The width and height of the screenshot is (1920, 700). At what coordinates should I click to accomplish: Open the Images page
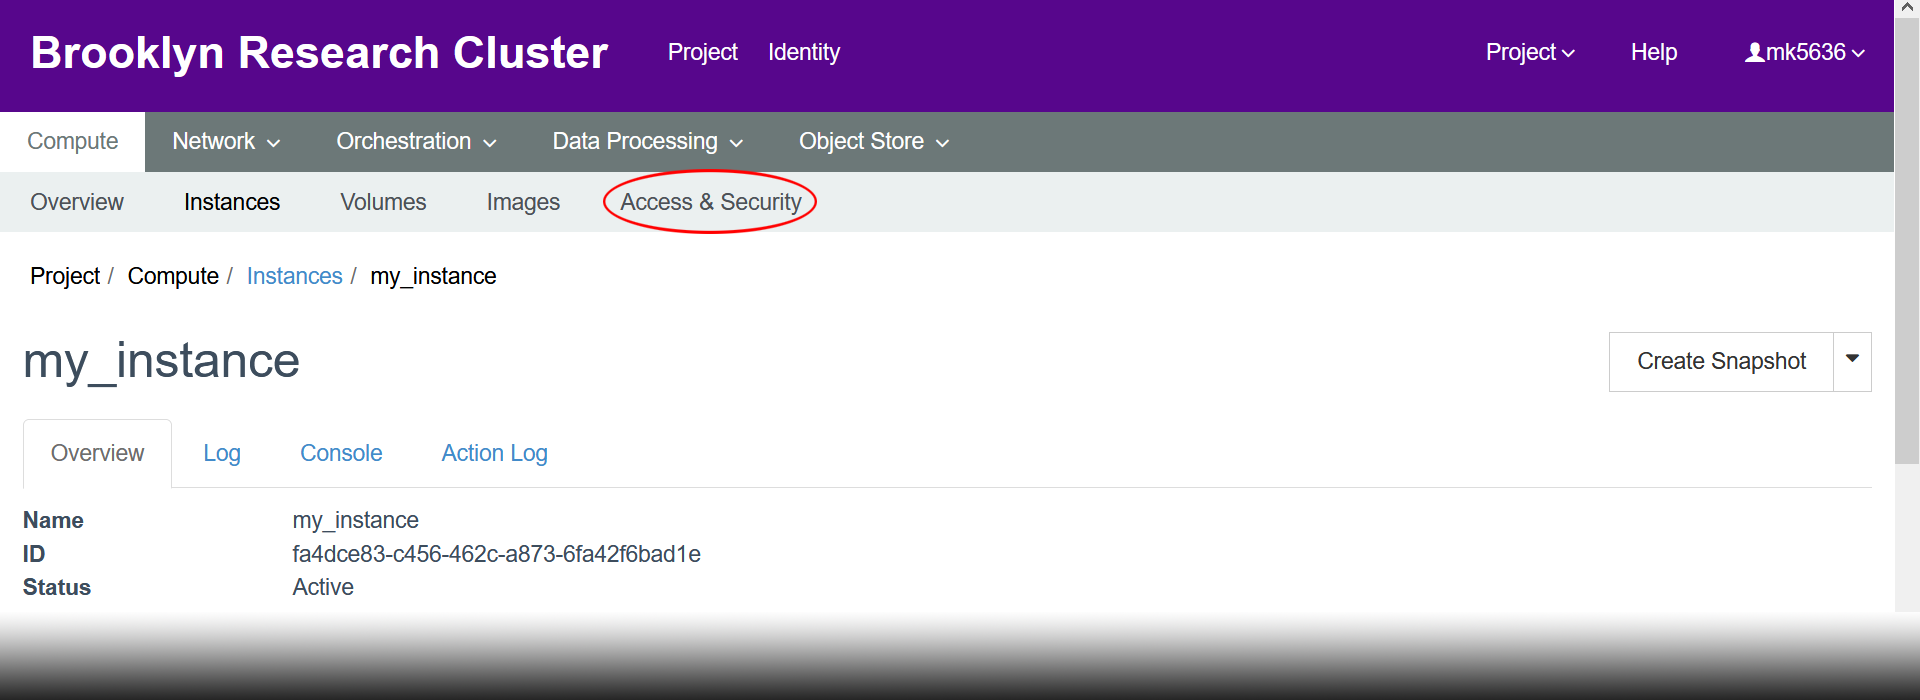point(523,202)
